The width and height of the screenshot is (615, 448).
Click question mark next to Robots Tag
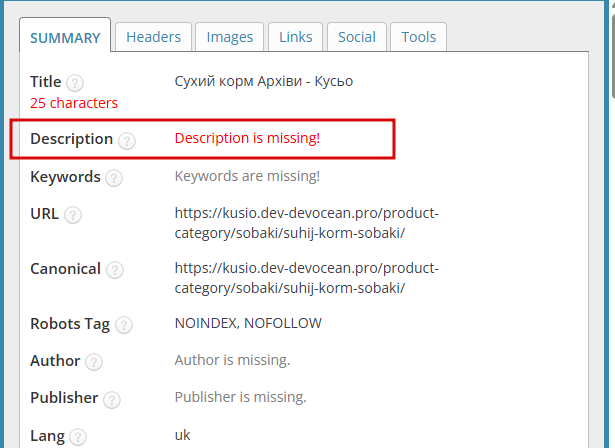coord(123,325)
